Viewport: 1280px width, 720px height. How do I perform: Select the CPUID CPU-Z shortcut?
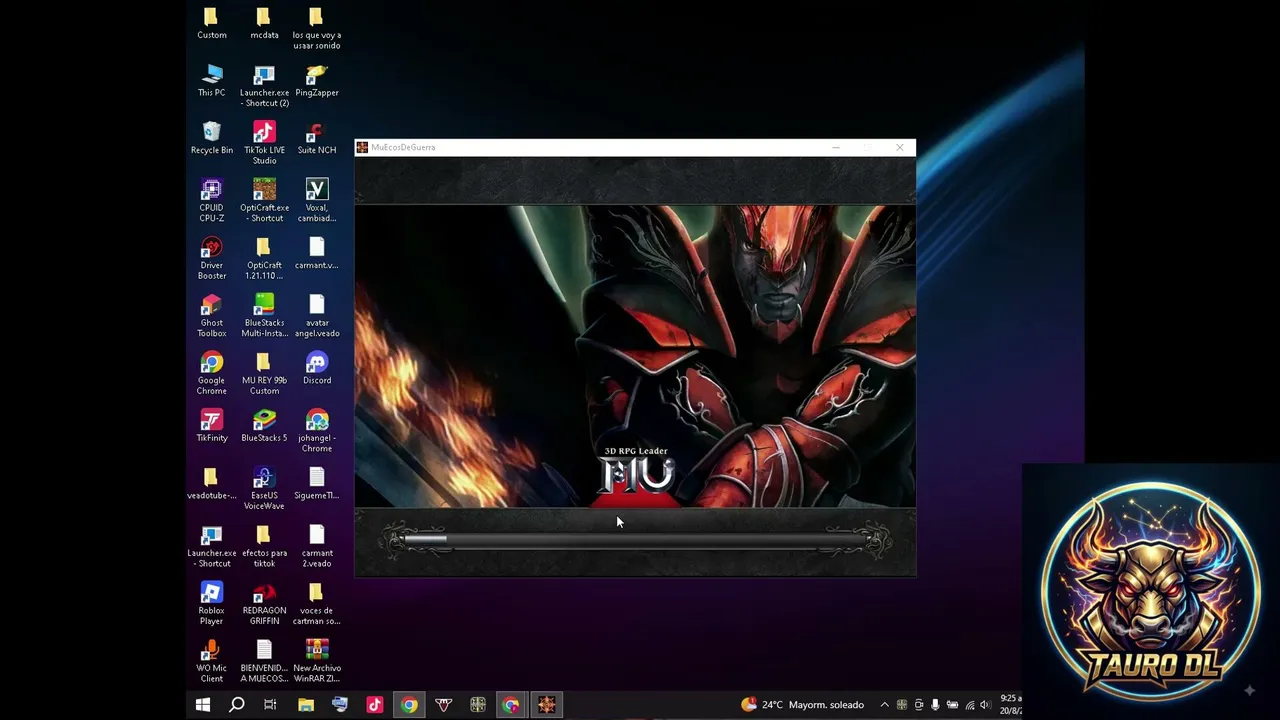[211, 202]
